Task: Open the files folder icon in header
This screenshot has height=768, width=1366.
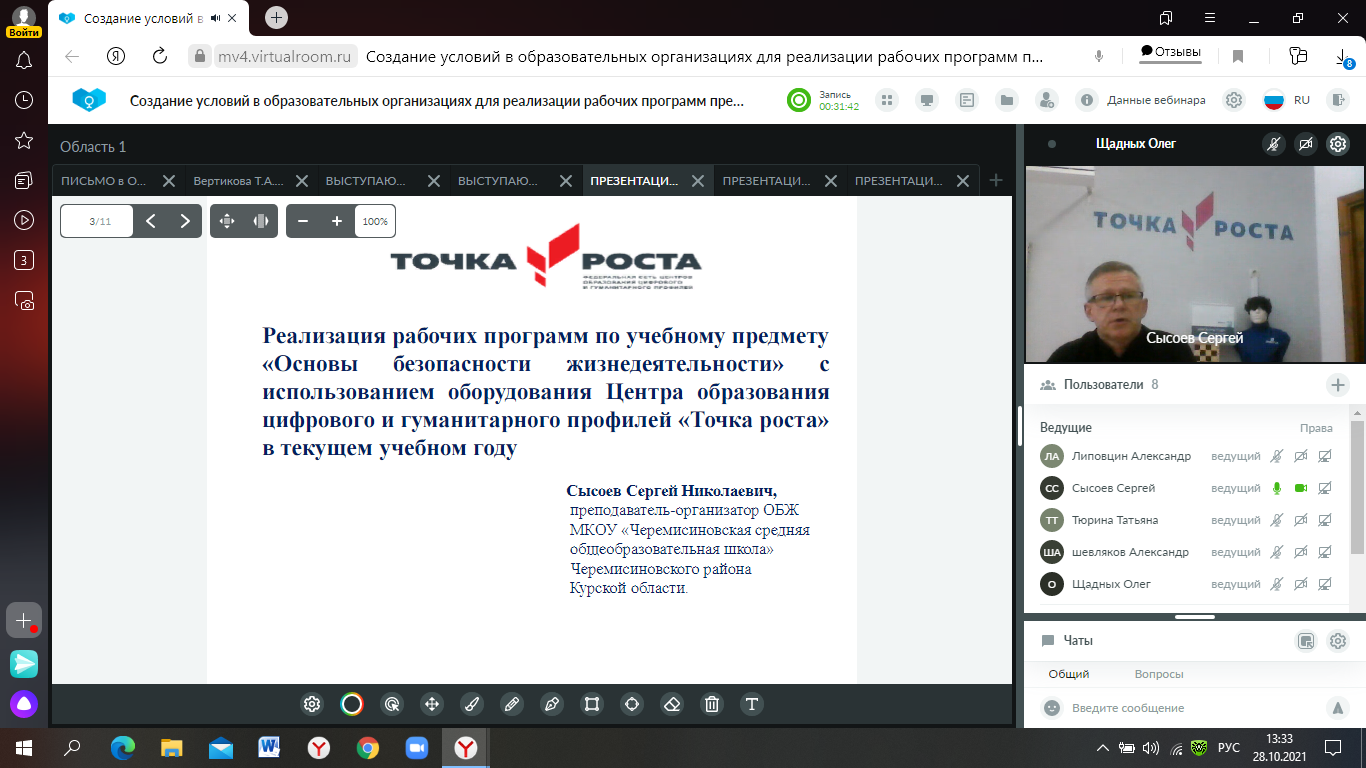Action: coord(1007,100)
